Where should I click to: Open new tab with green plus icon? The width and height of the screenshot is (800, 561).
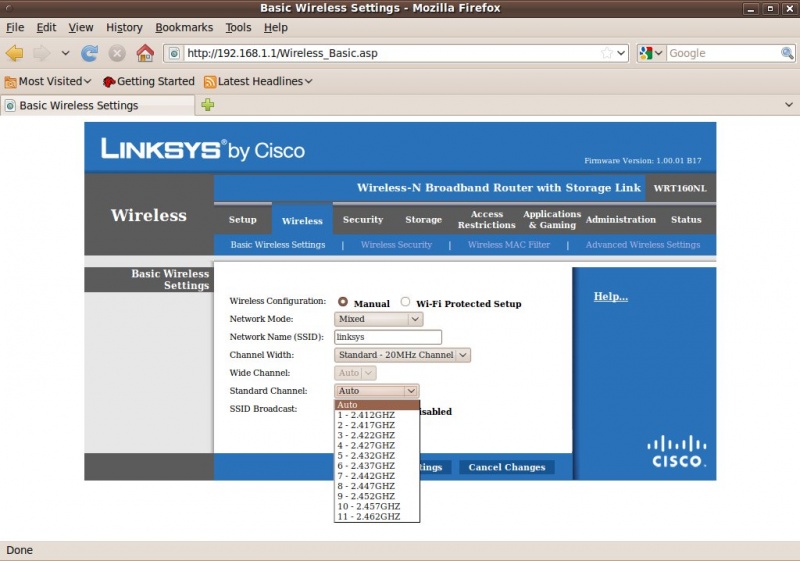coord(208,105)
